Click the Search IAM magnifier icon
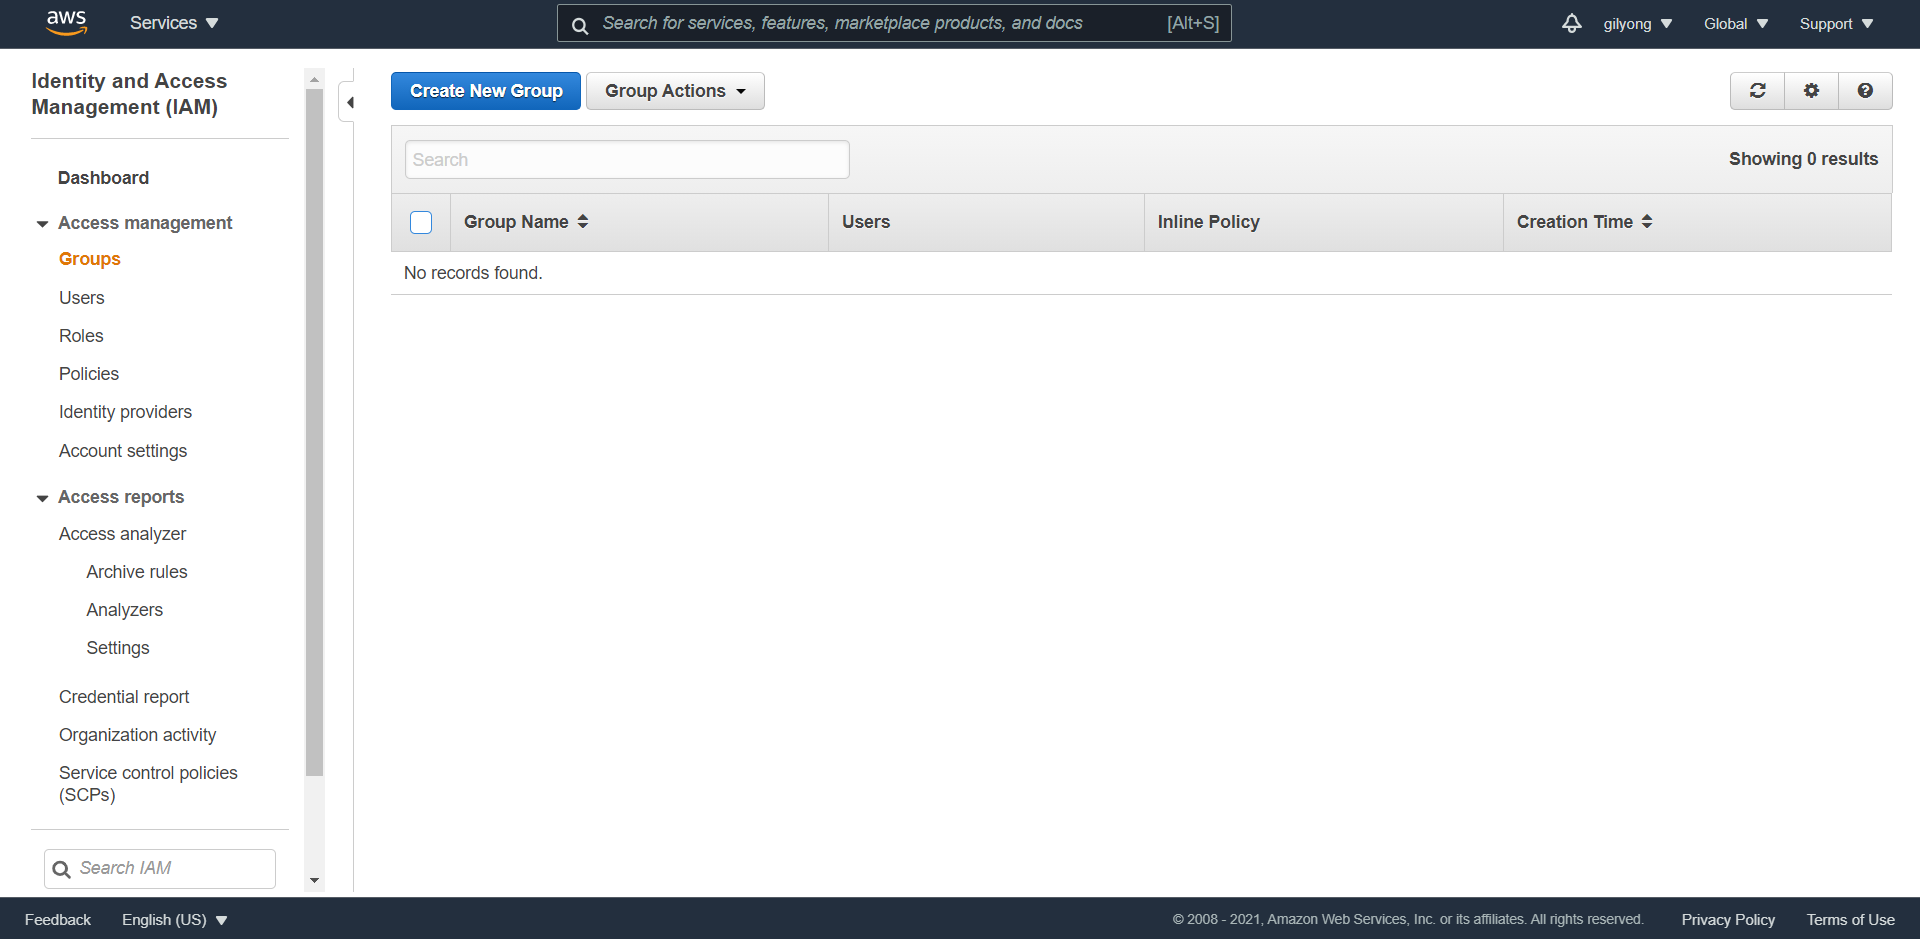Image resolution: width=1920 pixels, height=939 pixels. [61, 869]
